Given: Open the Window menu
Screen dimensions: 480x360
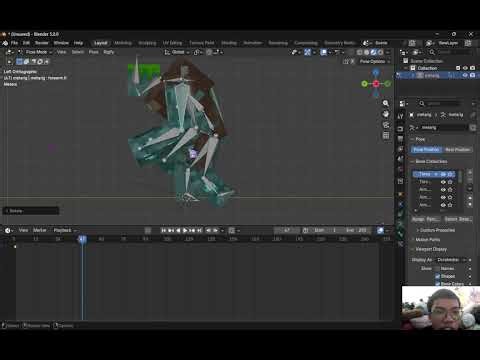Looking at the screenshot, I should 61,43.
